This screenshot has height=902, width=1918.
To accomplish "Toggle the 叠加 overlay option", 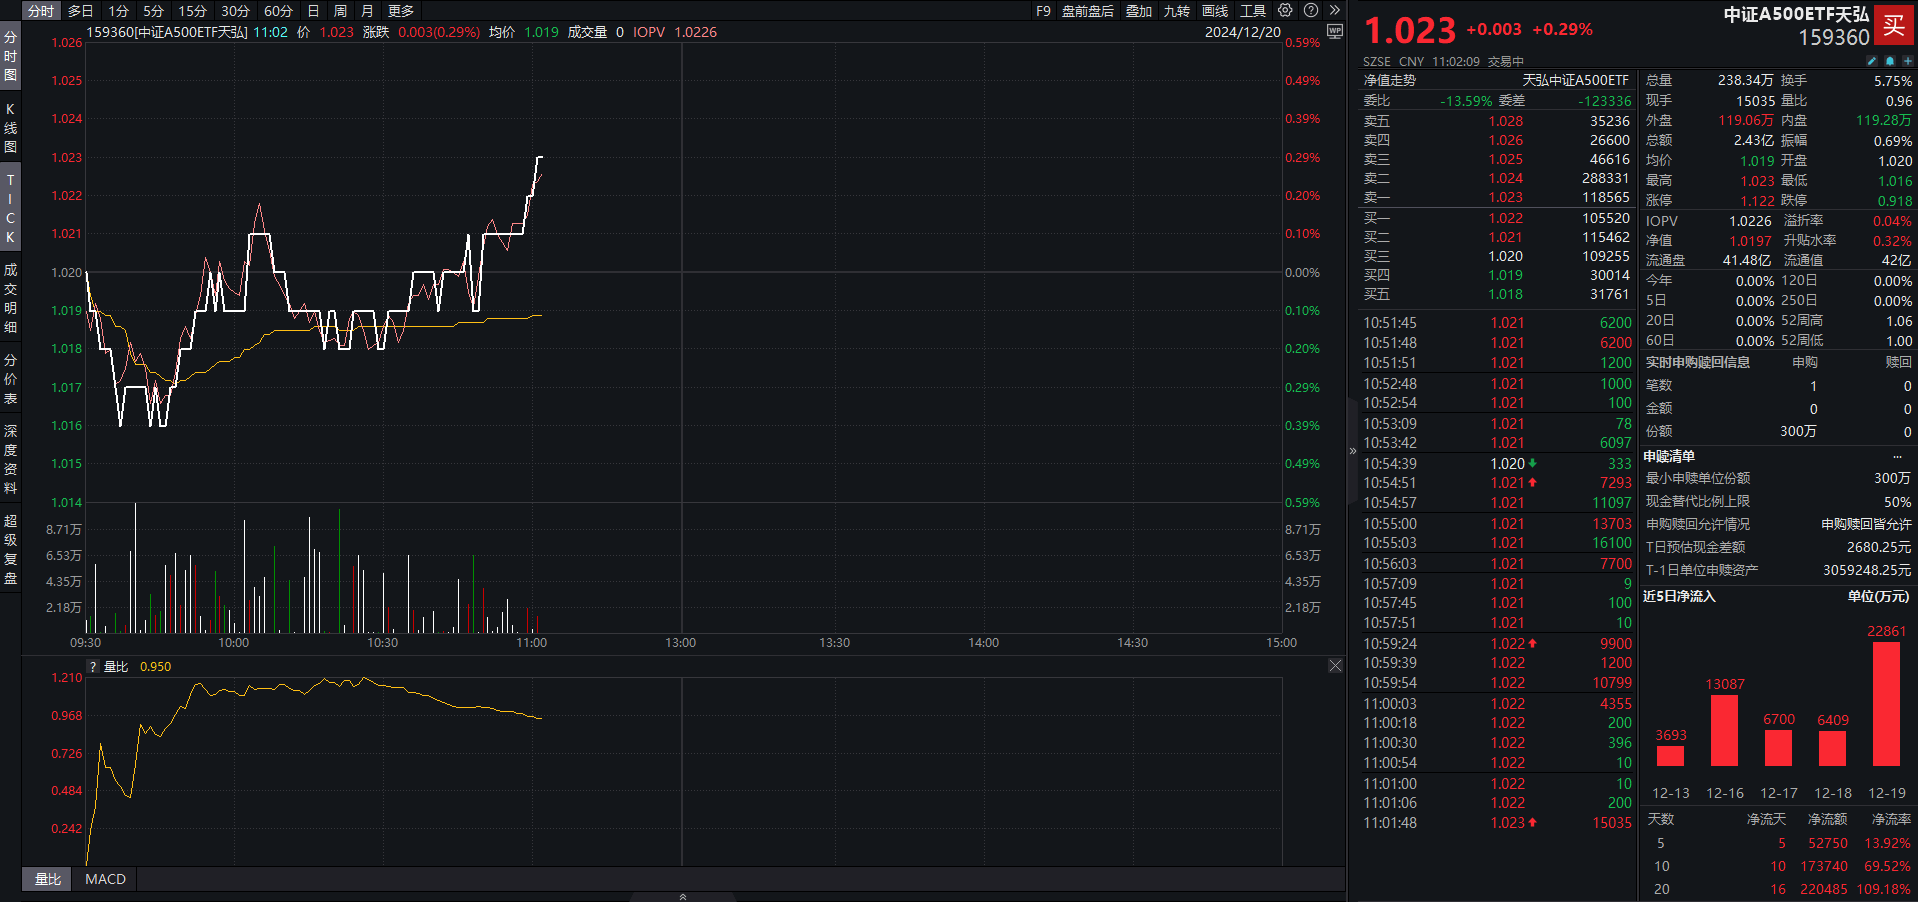I will (1139, 11).
